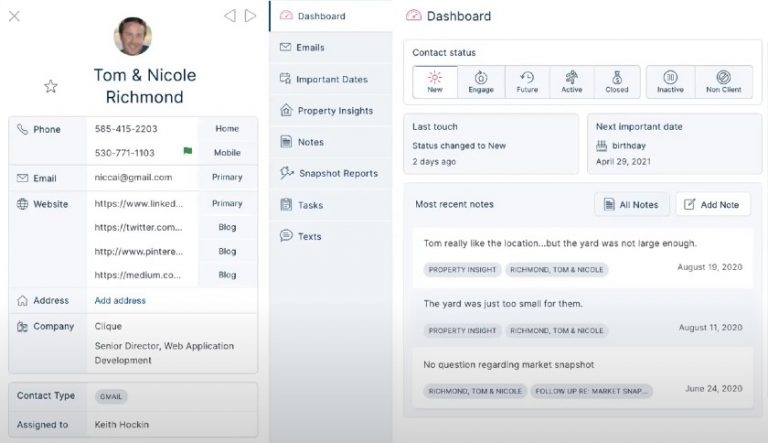Viewport: 768px width, 443px height.
Task: Mark contact status as Closed
Action: coord(617,82)
